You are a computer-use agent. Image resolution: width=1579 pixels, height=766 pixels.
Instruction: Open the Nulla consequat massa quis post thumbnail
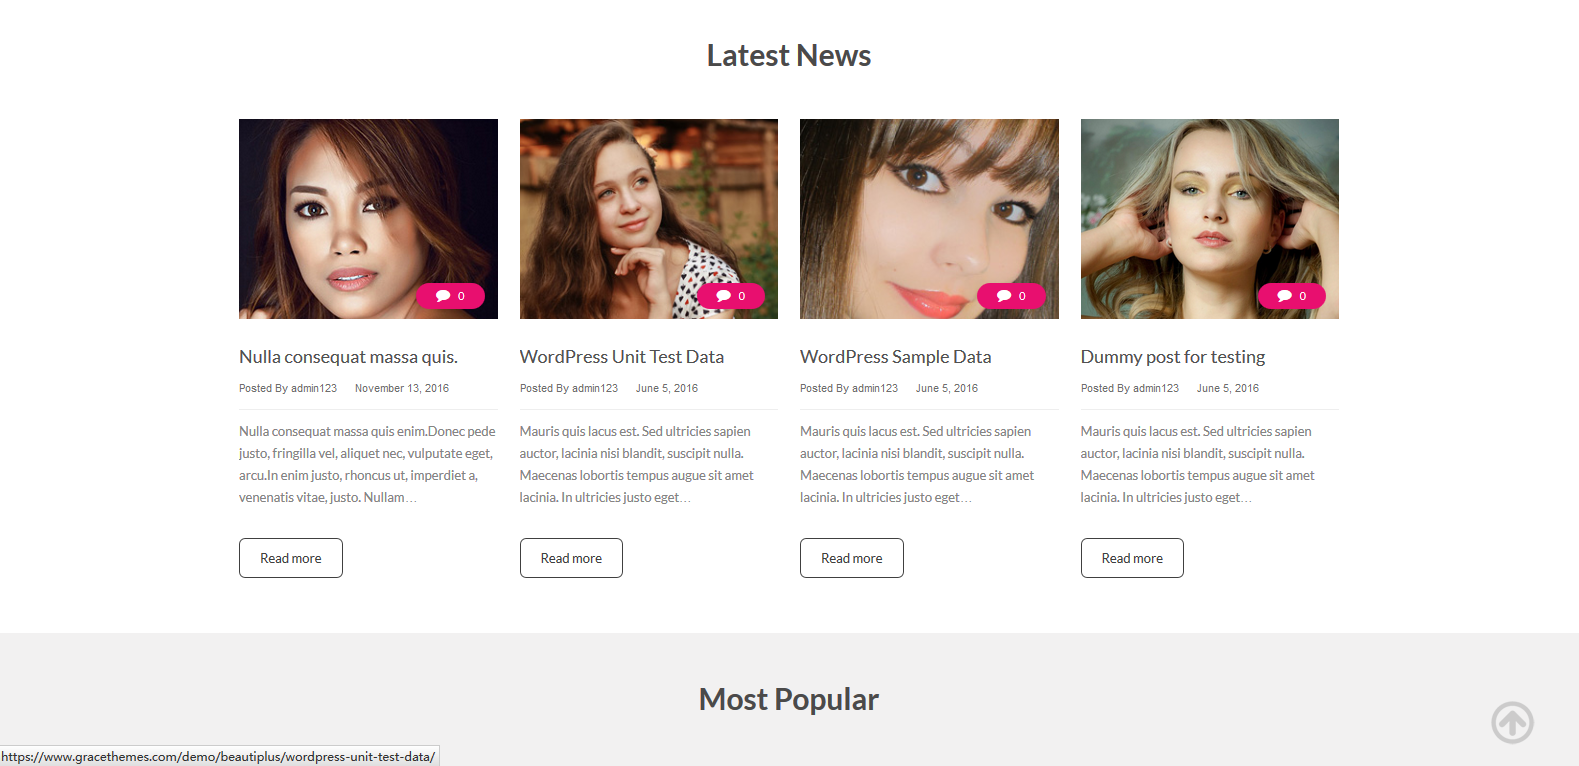tap(368, 219)
